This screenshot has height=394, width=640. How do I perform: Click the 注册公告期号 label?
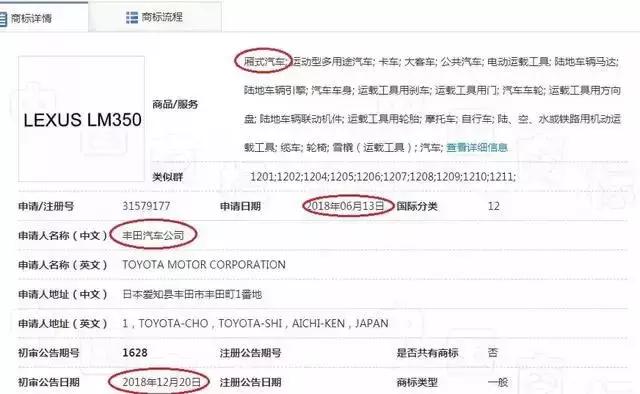click(250, 353)
